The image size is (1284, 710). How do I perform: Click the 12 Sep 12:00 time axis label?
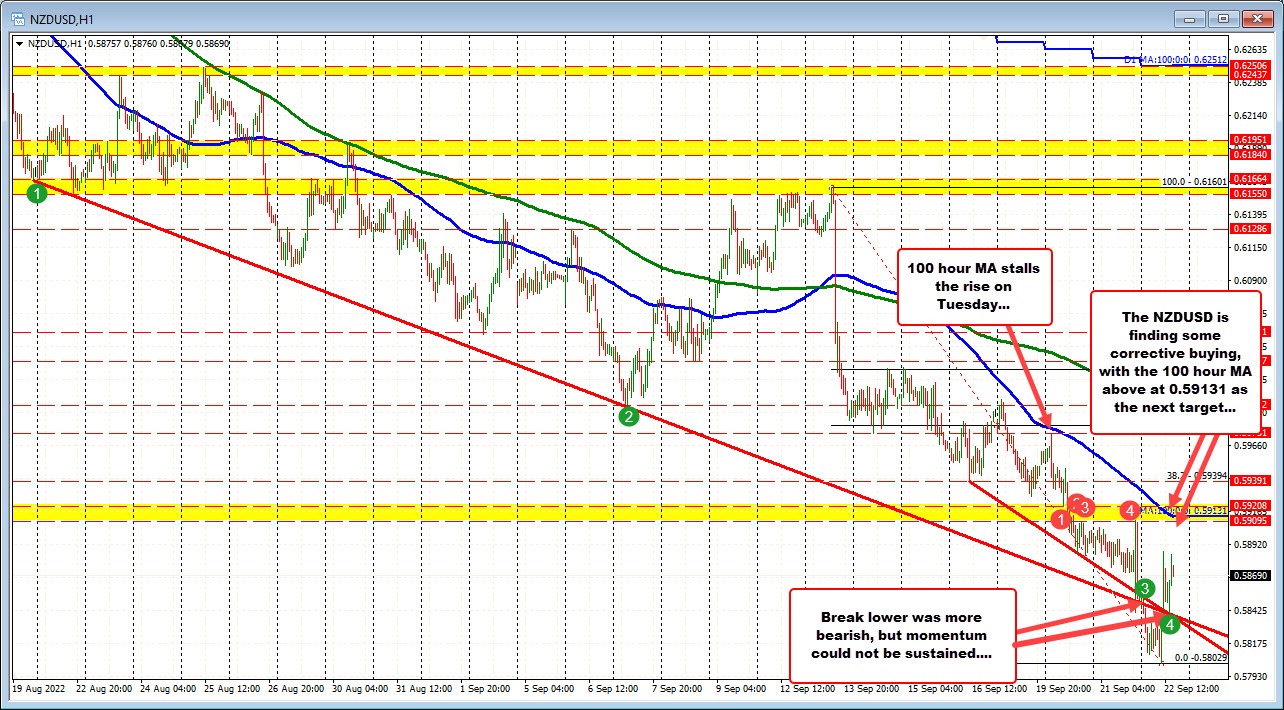(806, 690)
